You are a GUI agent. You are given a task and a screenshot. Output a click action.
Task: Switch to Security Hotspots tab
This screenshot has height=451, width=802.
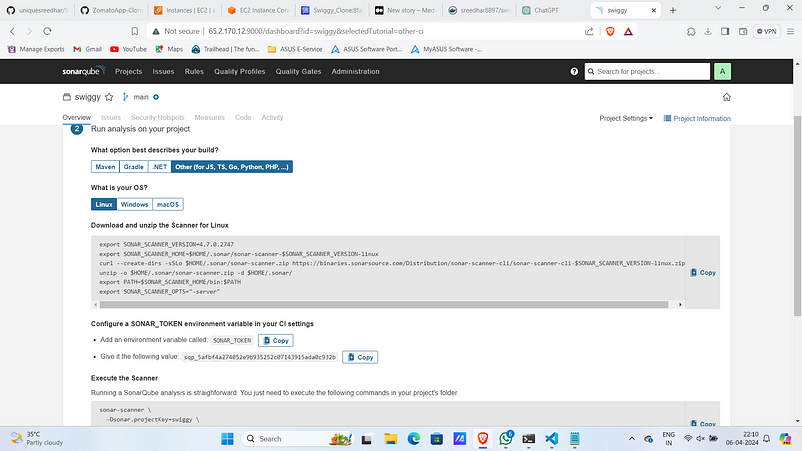tap(158, 118)
